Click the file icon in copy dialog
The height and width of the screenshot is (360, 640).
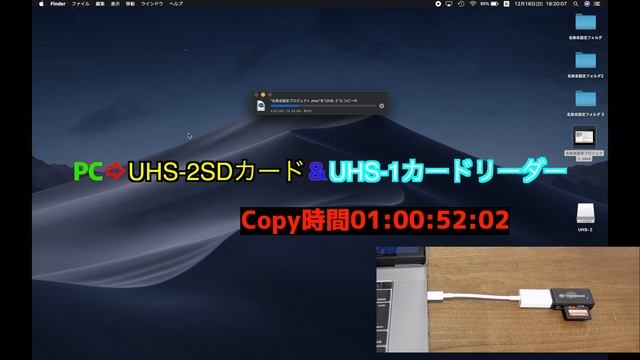pos(261,106)
